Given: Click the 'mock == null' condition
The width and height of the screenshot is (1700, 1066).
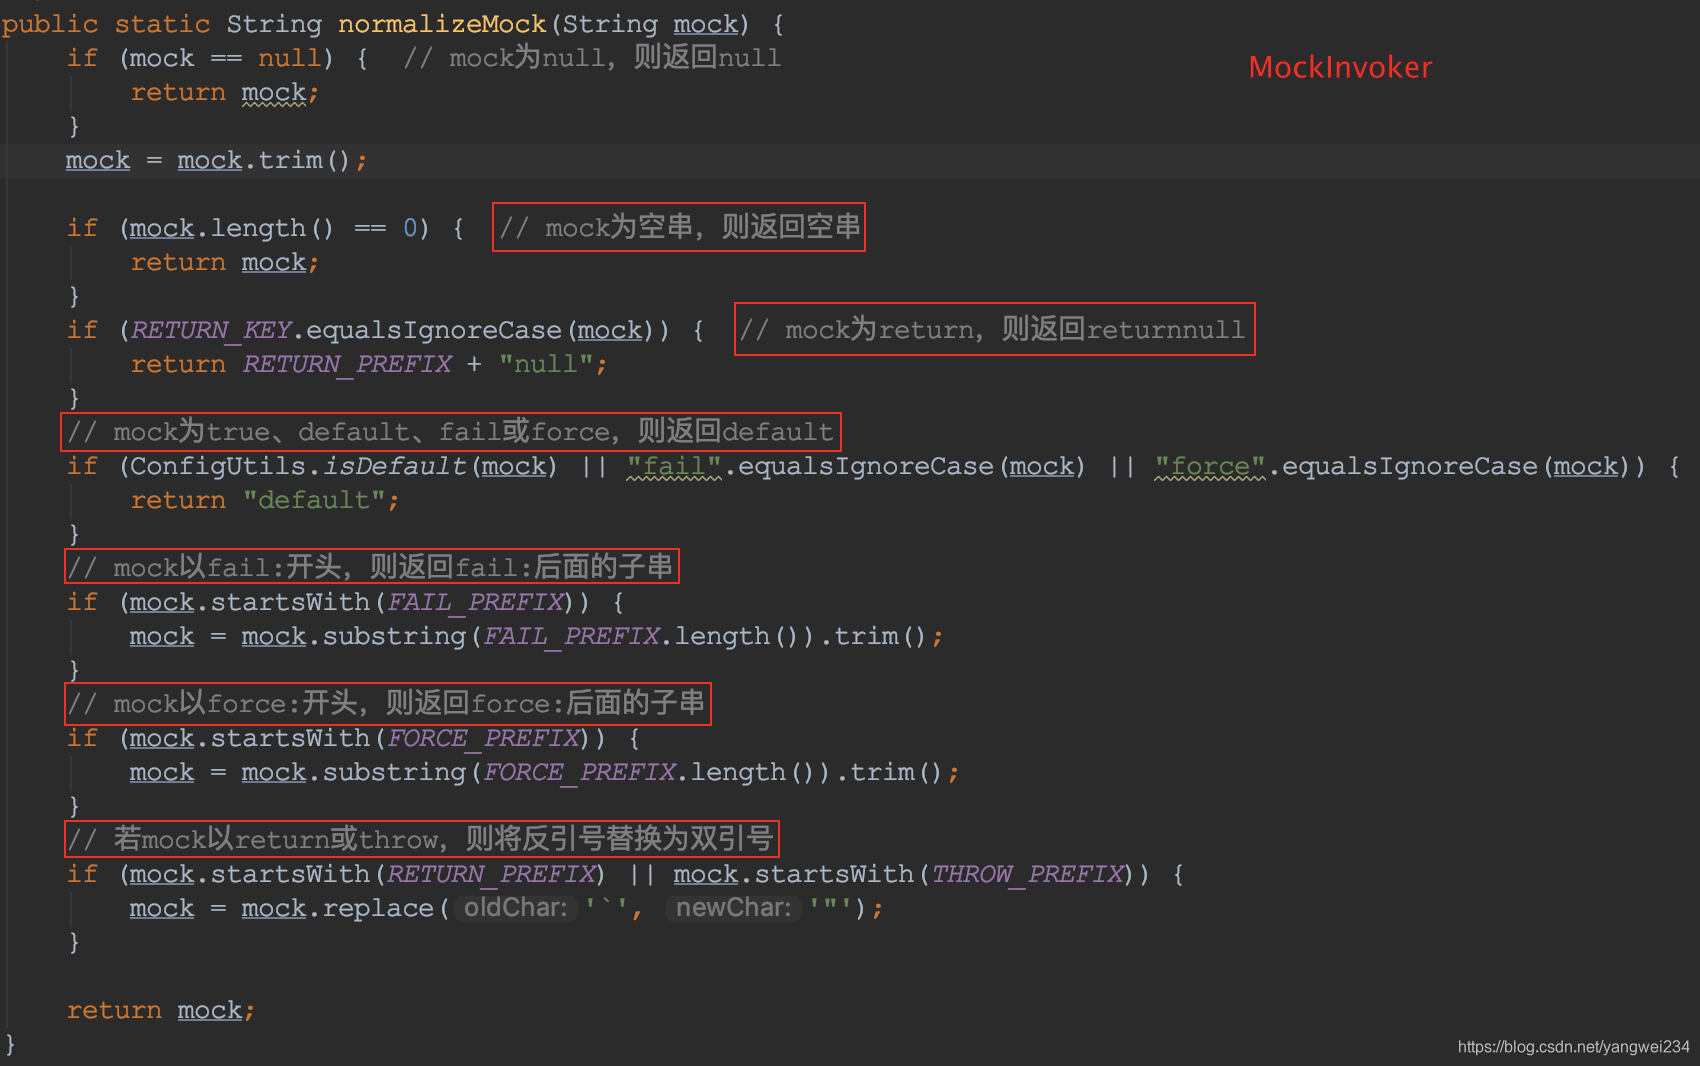Looking at the screenshot, I should pyautogui.click(x=225, y=58).
